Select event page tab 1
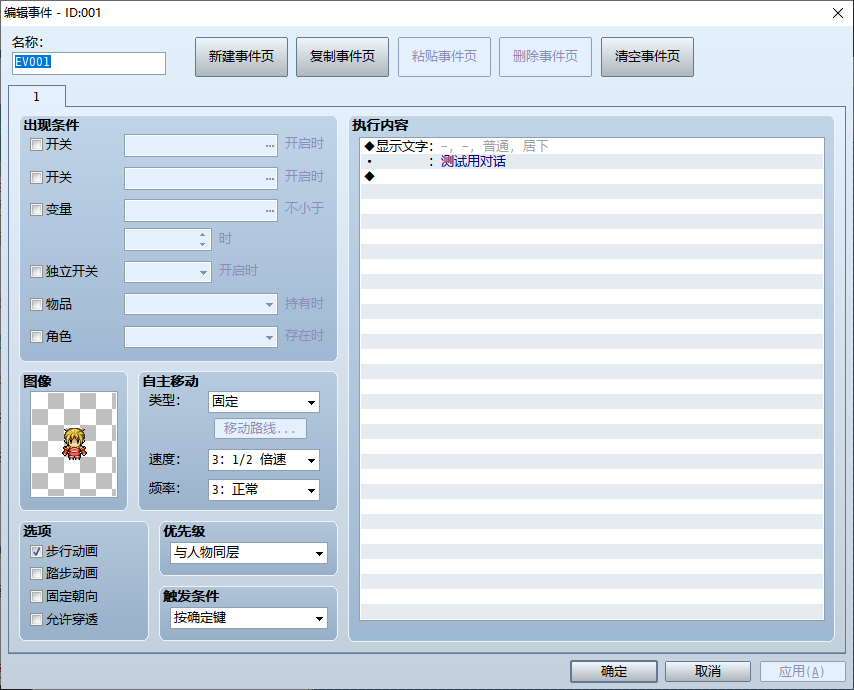The height and width of the screenshot is (690, 854). click(37, 97)
